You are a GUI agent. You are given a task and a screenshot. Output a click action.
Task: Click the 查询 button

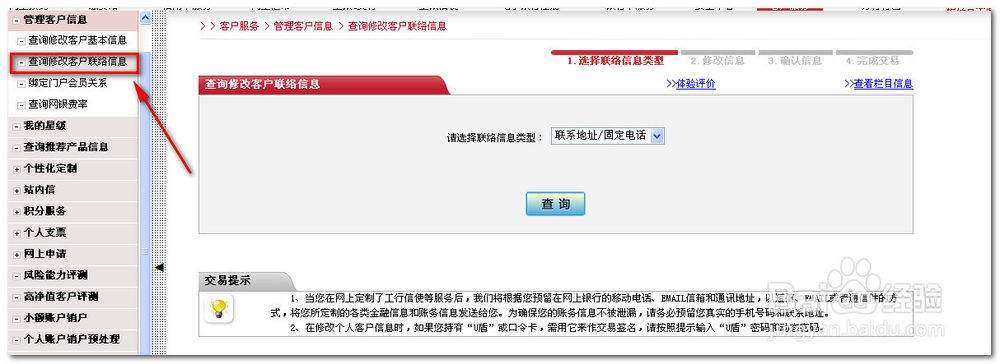[x=555, y=204]
